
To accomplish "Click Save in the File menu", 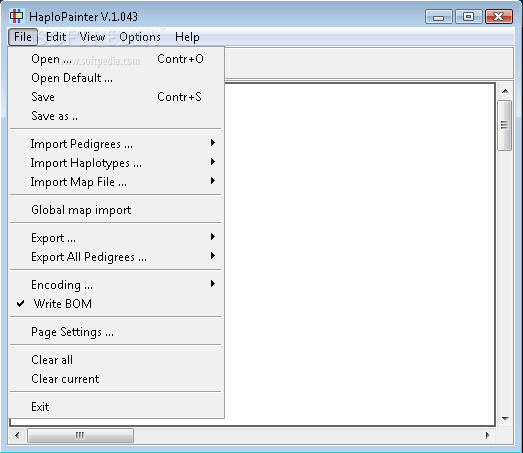I will (x=117, y=97).
